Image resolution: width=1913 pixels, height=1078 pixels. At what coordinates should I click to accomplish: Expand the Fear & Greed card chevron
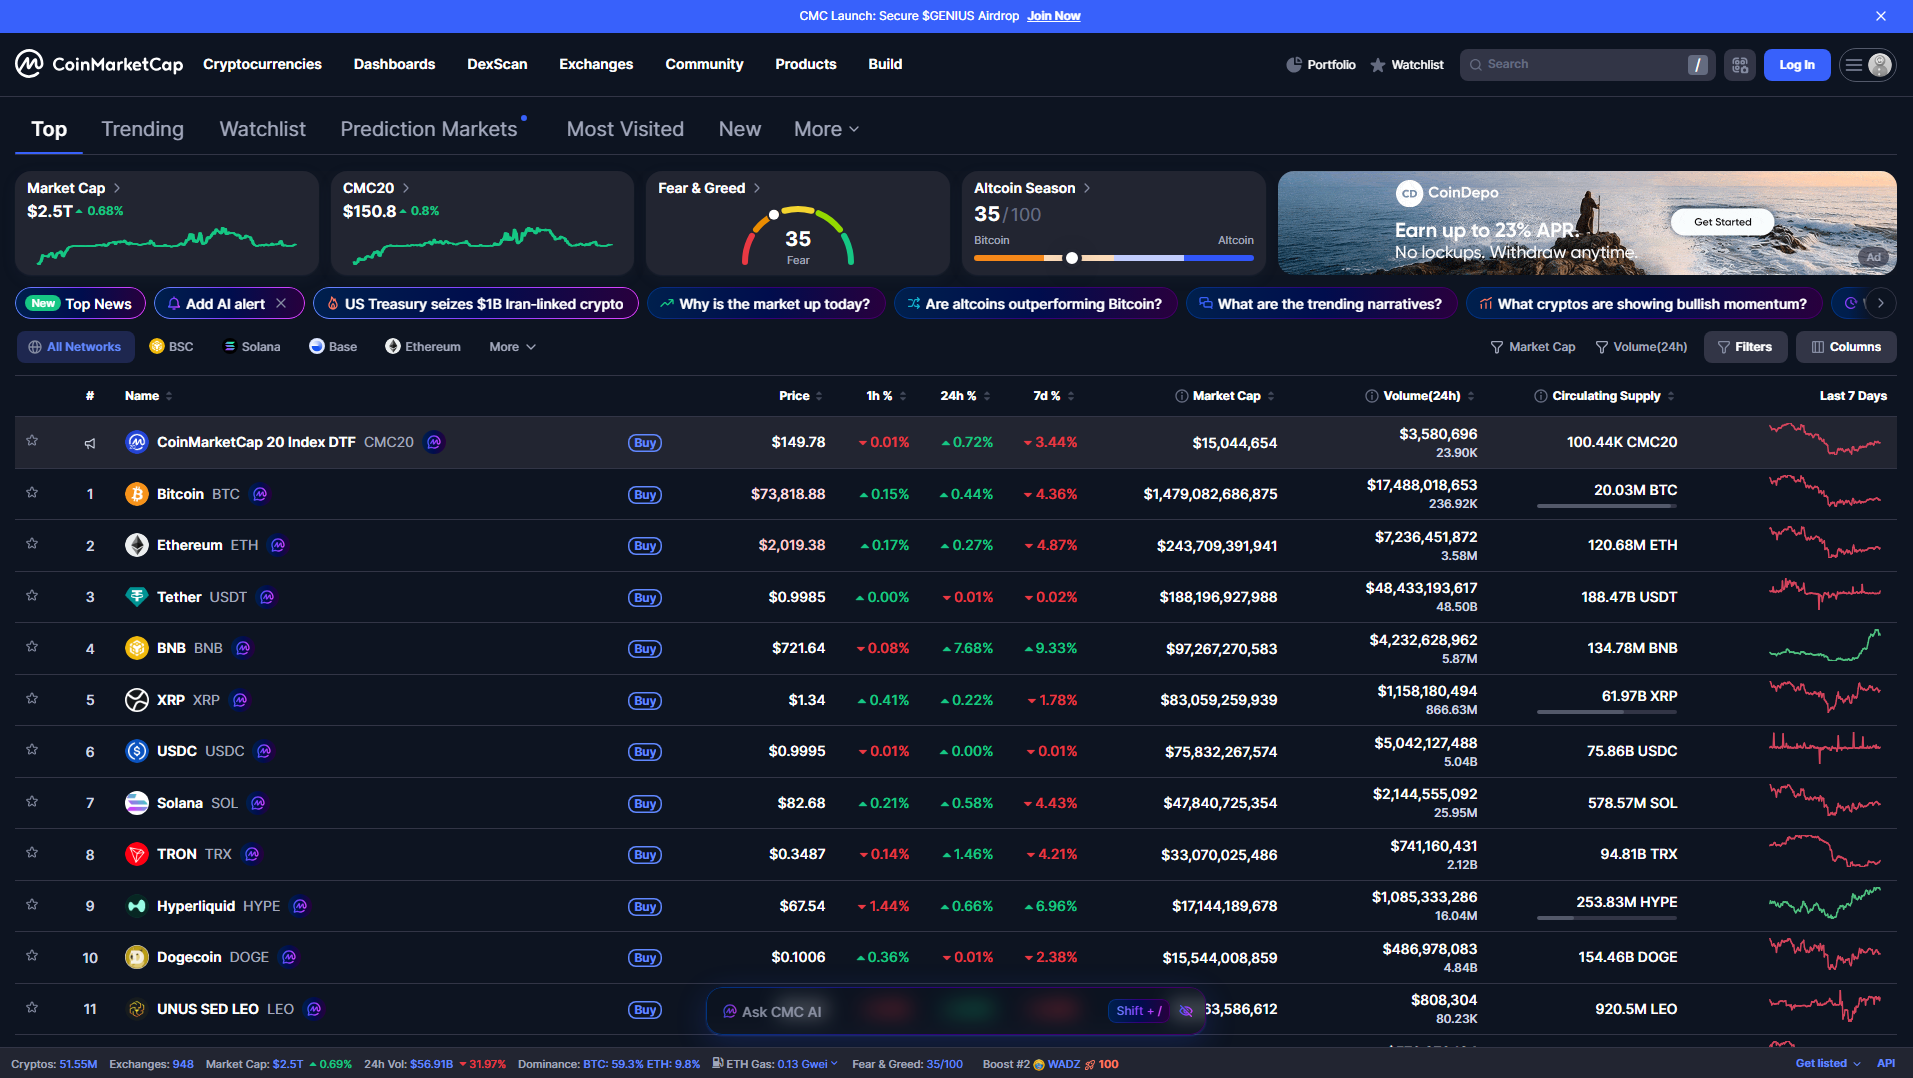pos(757,188)
